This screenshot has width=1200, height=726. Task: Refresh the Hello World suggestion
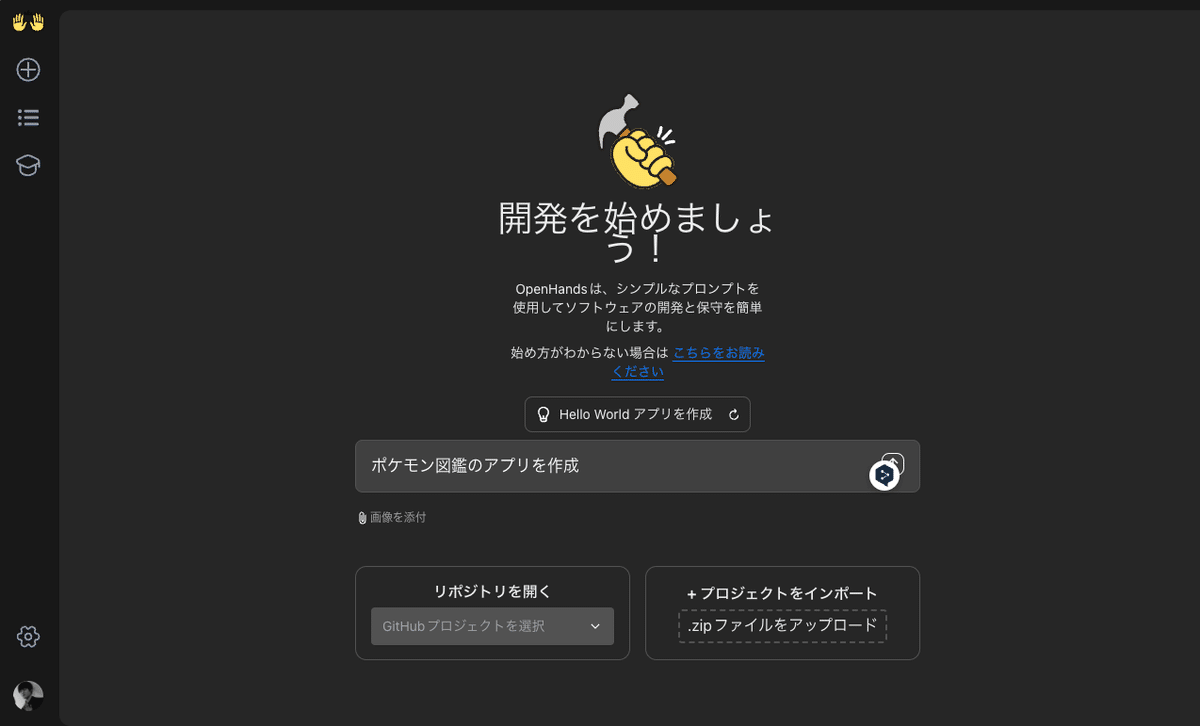734,414
